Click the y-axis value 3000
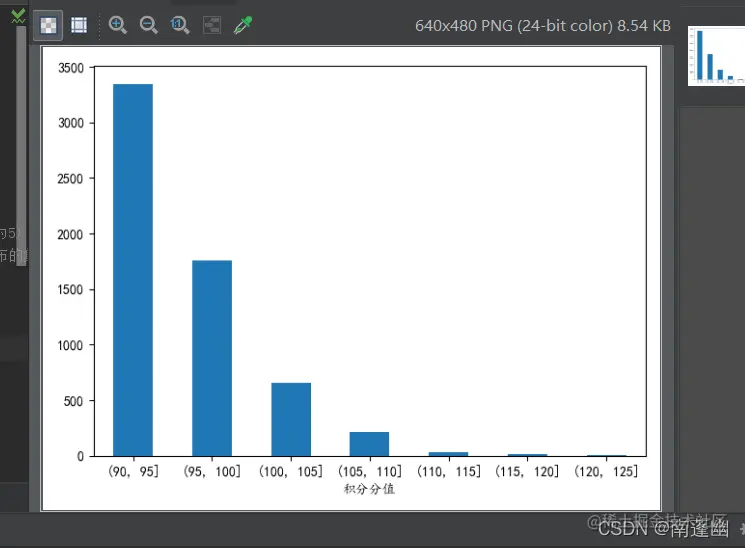745x548 pixels. coord(71,123)
